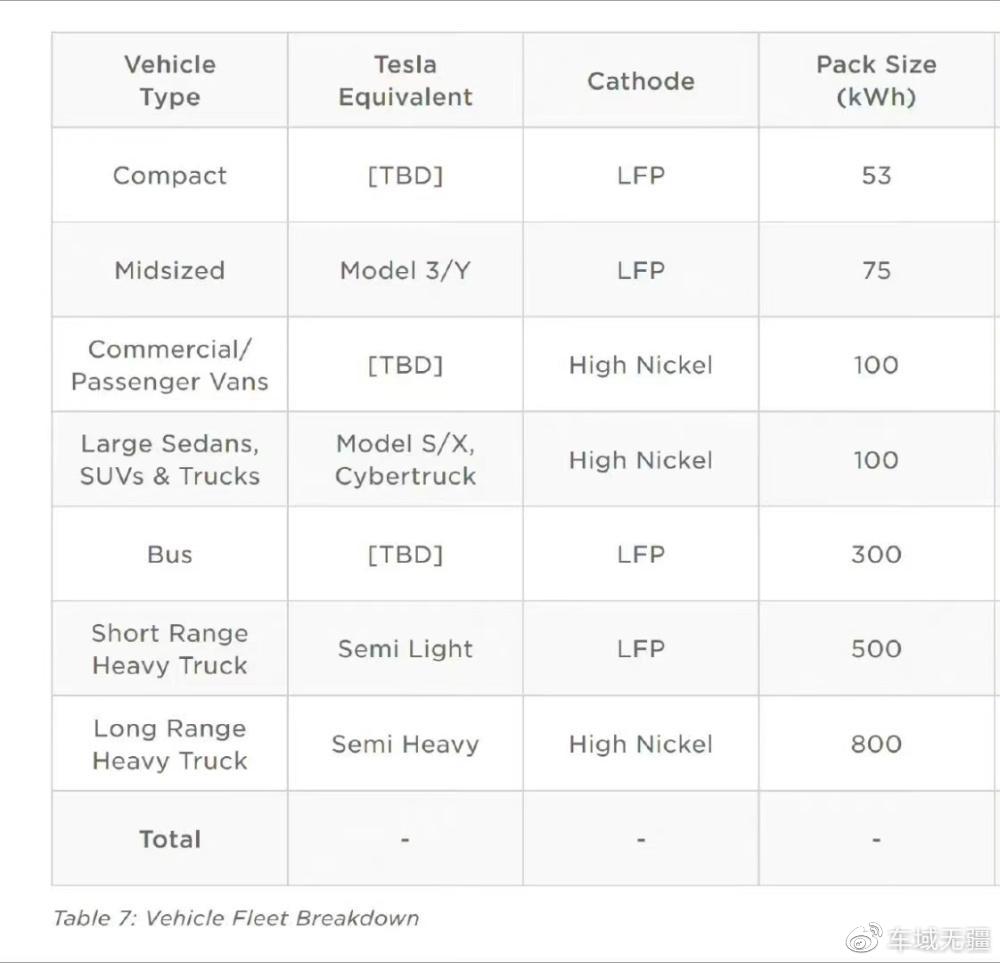This screenshot has width=1000, height=963.
Task: Click the Tesla Equivalent column header
Action: coord(405,80)
